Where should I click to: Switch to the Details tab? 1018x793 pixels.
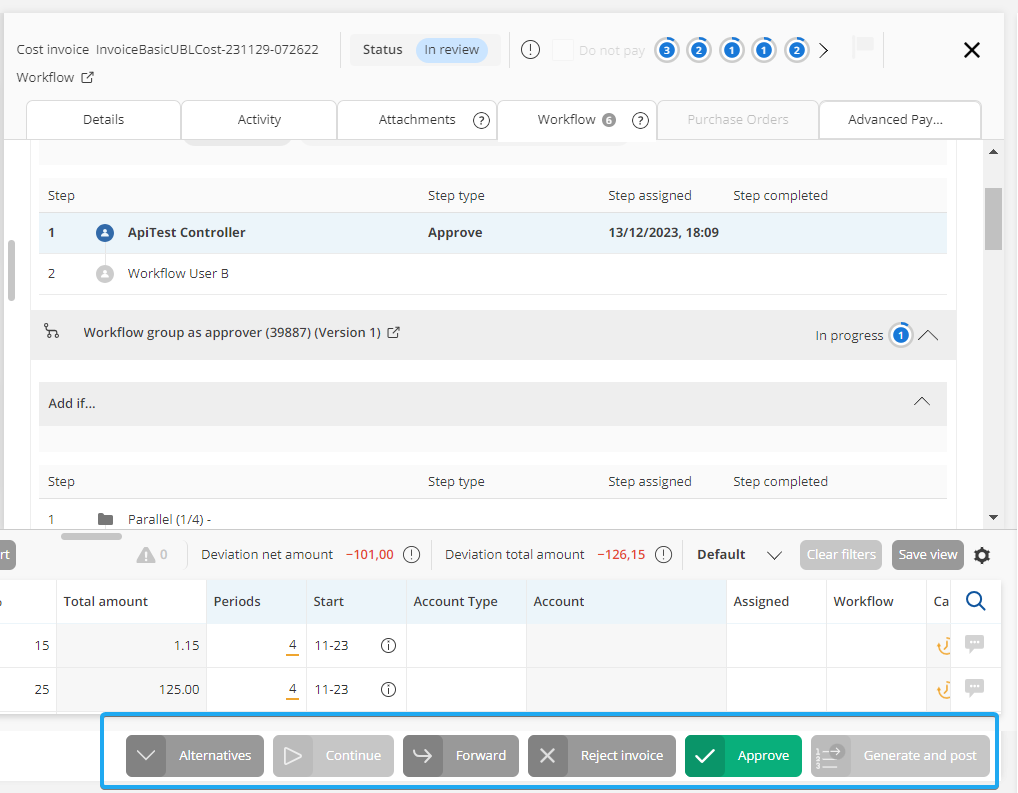click(103, 120)
